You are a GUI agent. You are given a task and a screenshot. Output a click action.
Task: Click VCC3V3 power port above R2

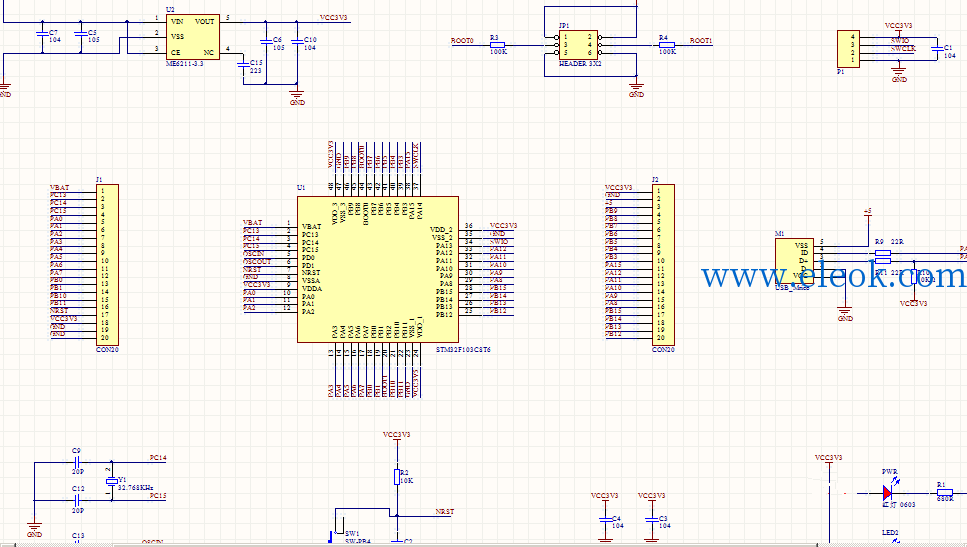coord(397,437)
